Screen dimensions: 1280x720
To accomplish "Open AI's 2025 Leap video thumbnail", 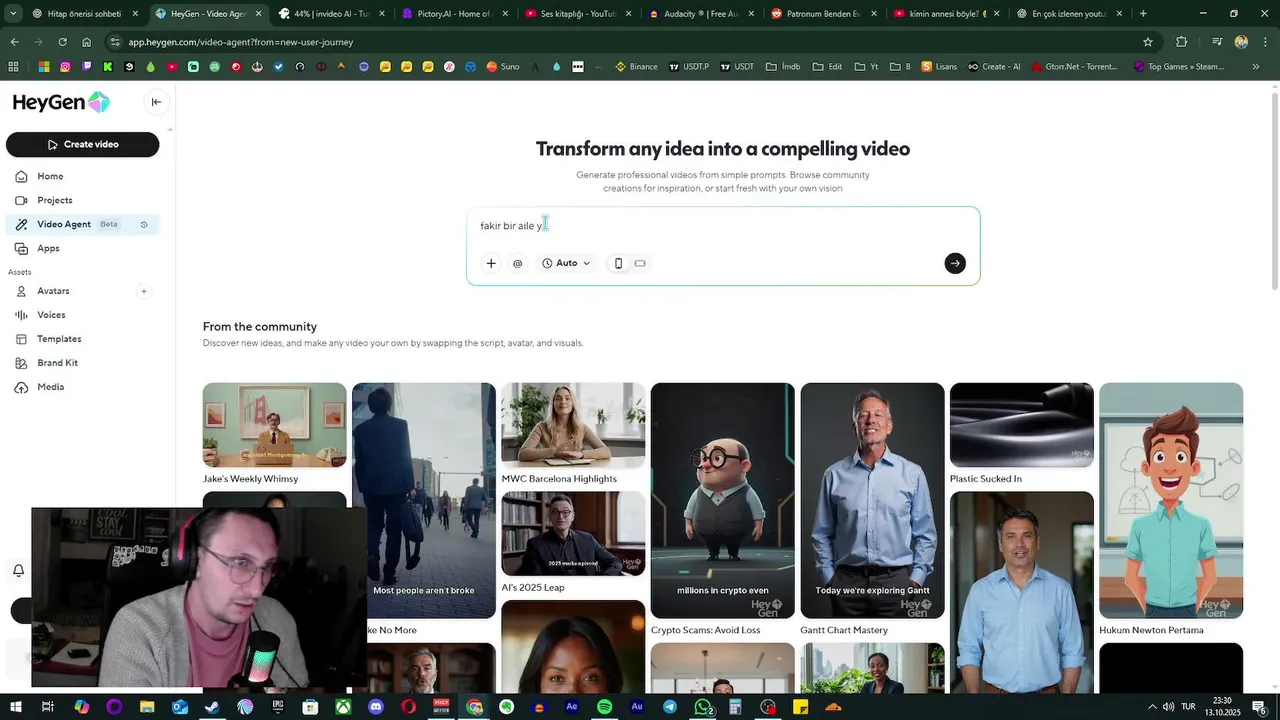I will (x=573, y=534).
